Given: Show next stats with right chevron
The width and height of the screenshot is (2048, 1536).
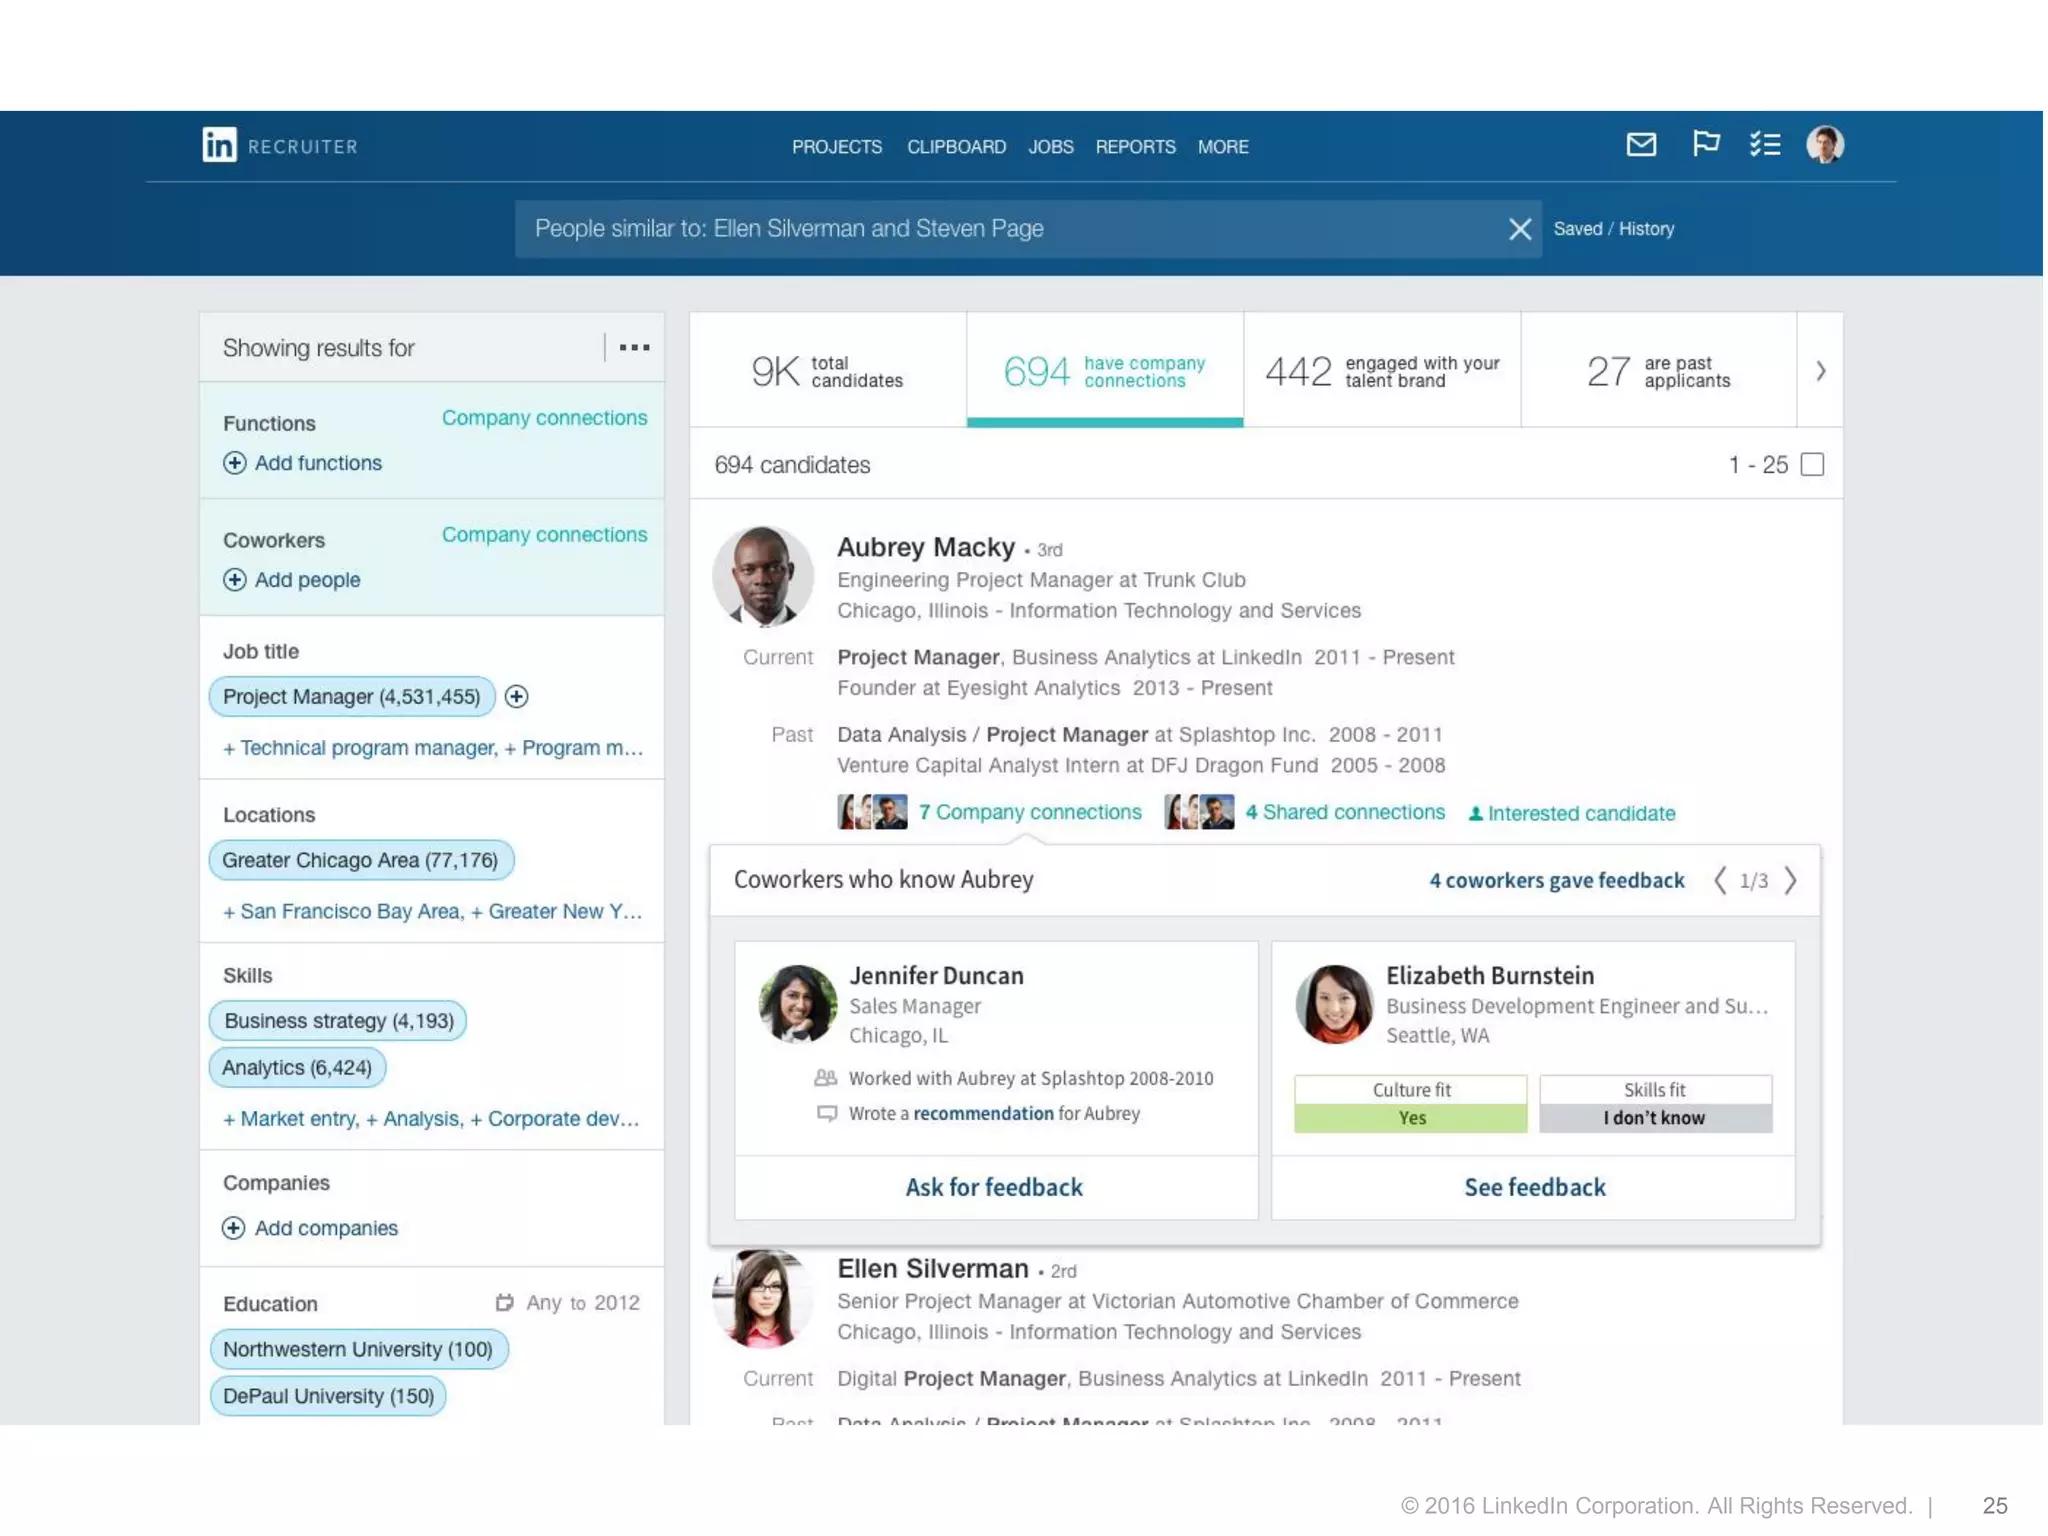Looking at the screenshot, I should [x=1820, y=371].
